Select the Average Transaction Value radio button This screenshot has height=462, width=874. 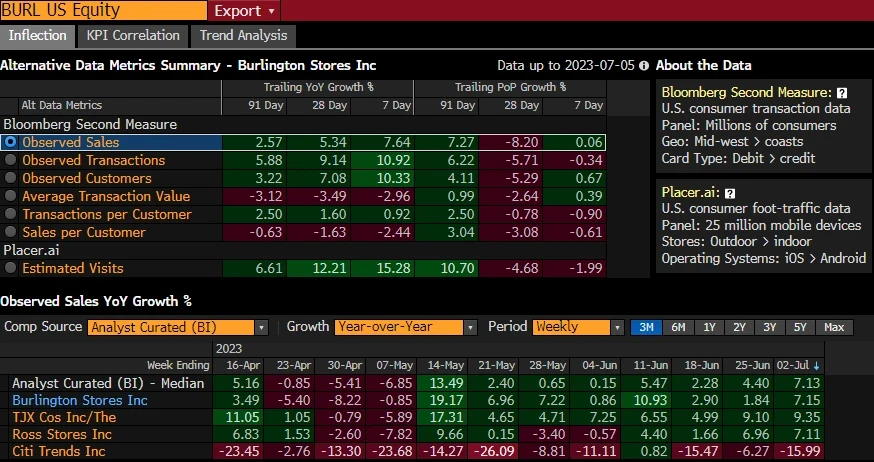(x=10, y=197)
